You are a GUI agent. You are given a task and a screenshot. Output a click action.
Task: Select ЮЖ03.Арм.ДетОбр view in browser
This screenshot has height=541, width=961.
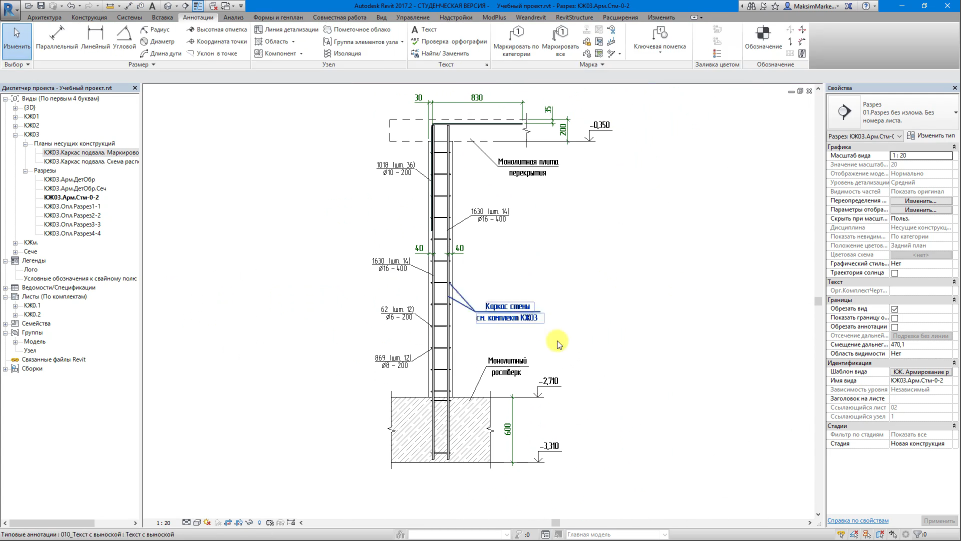click(69, 180)
